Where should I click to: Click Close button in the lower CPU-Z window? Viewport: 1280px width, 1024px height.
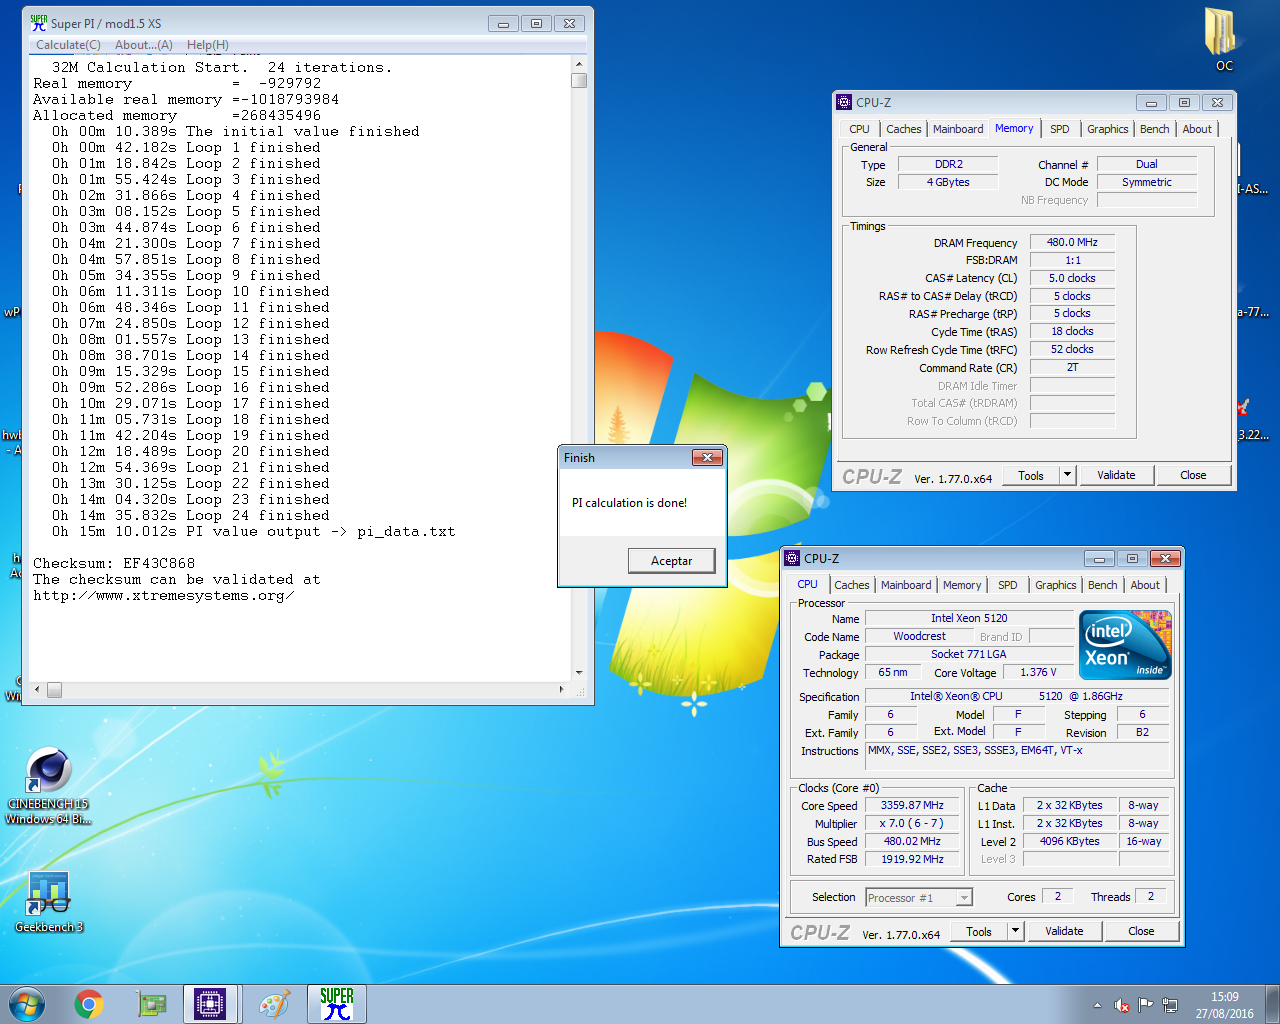tap(1141, 931)
